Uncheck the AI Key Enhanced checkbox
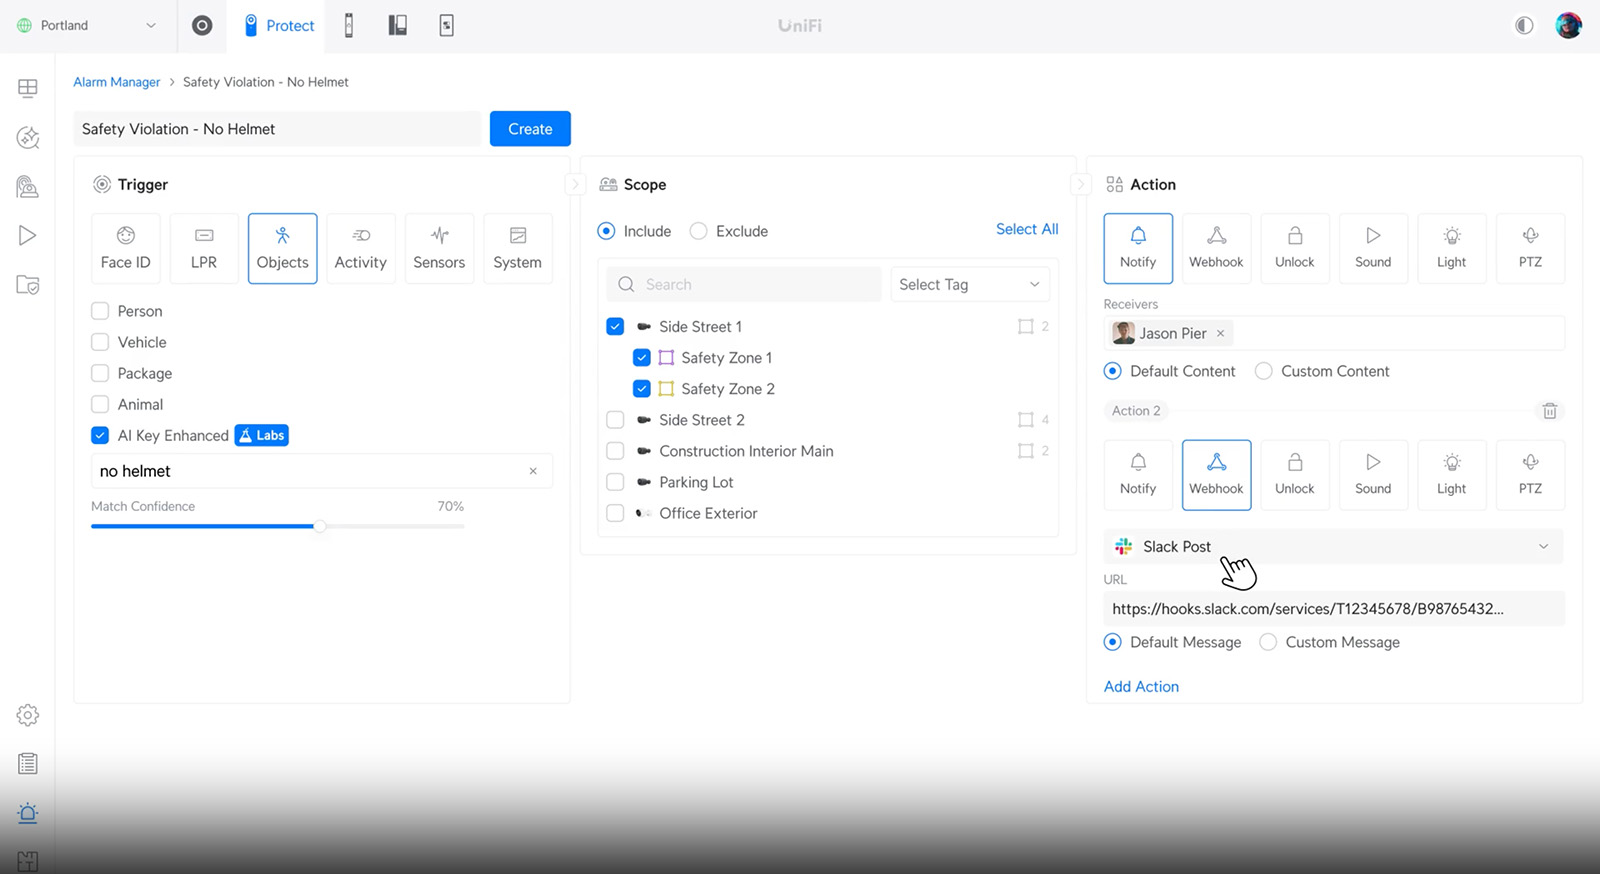Viewport: 1600px width, 874px height. [100, 435]
